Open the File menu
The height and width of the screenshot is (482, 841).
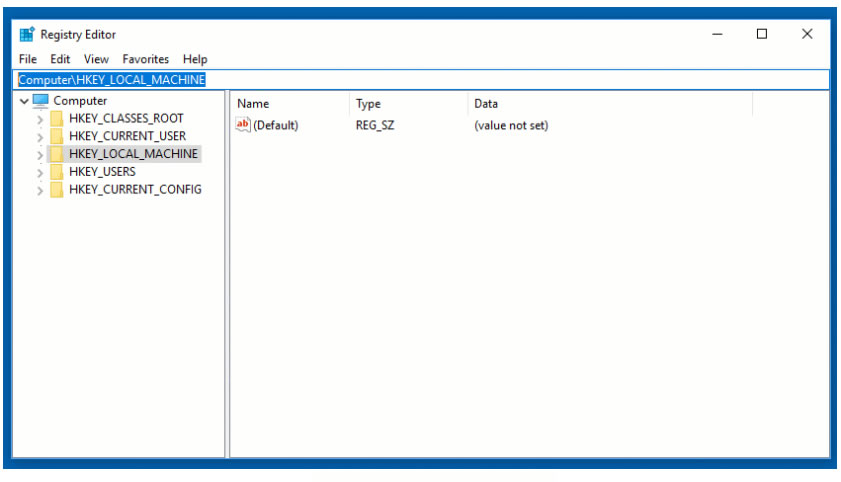click(x=28, y=59)
